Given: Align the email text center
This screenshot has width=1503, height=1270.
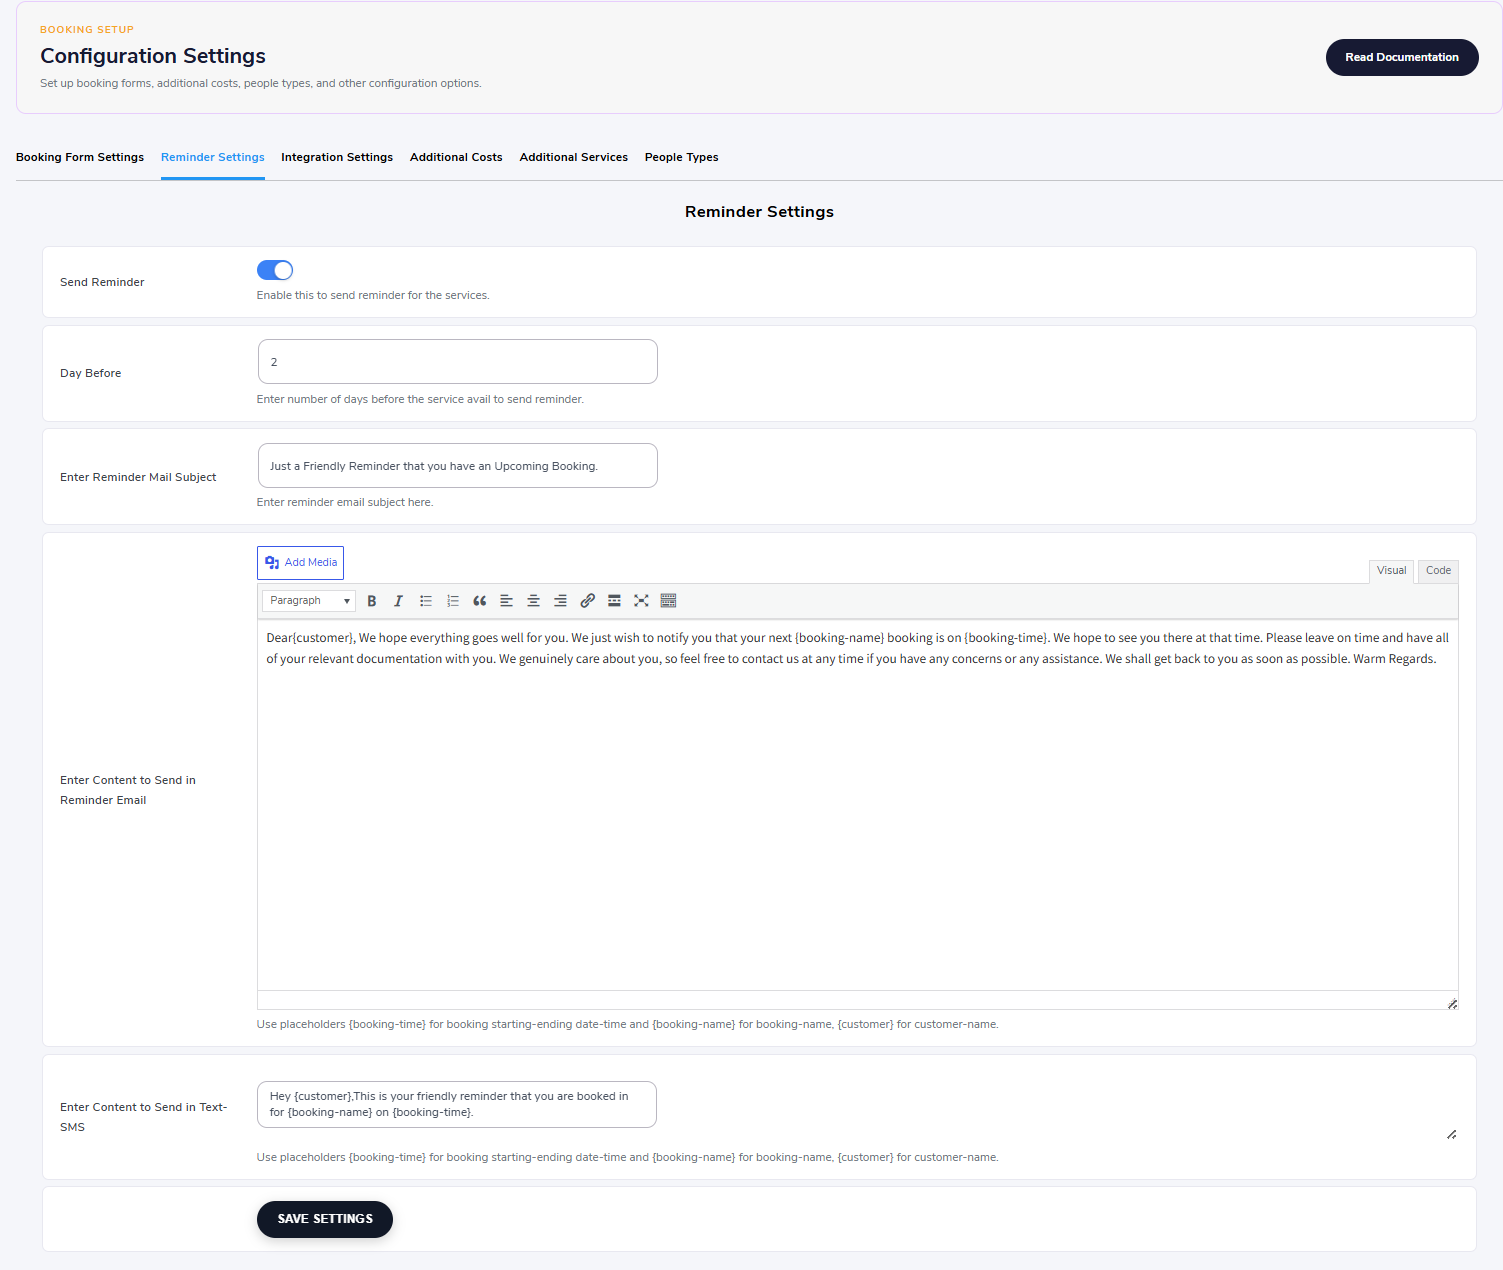Looking at the screenshot, I should pos(534,601).
